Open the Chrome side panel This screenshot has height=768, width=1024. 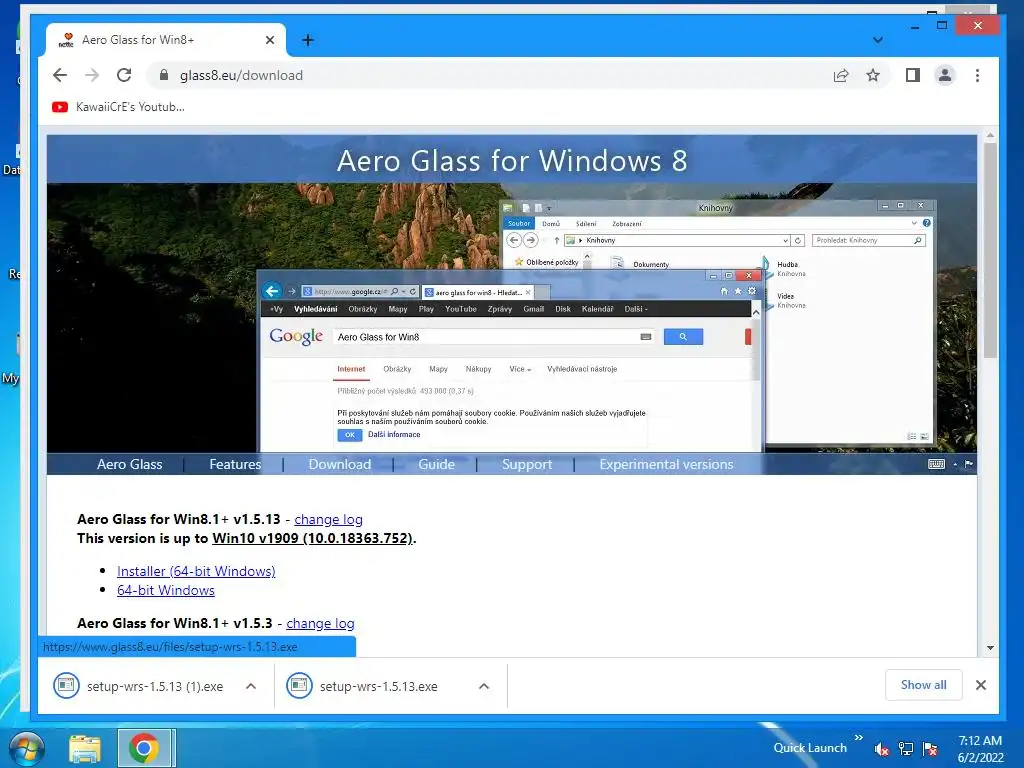[x=913, y=75]
